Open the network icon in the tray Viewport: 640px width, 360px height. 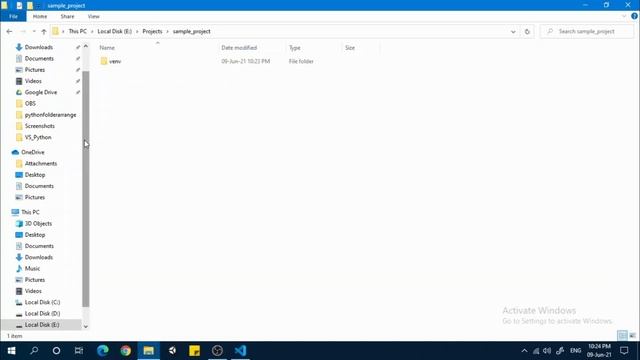point(536,351)
